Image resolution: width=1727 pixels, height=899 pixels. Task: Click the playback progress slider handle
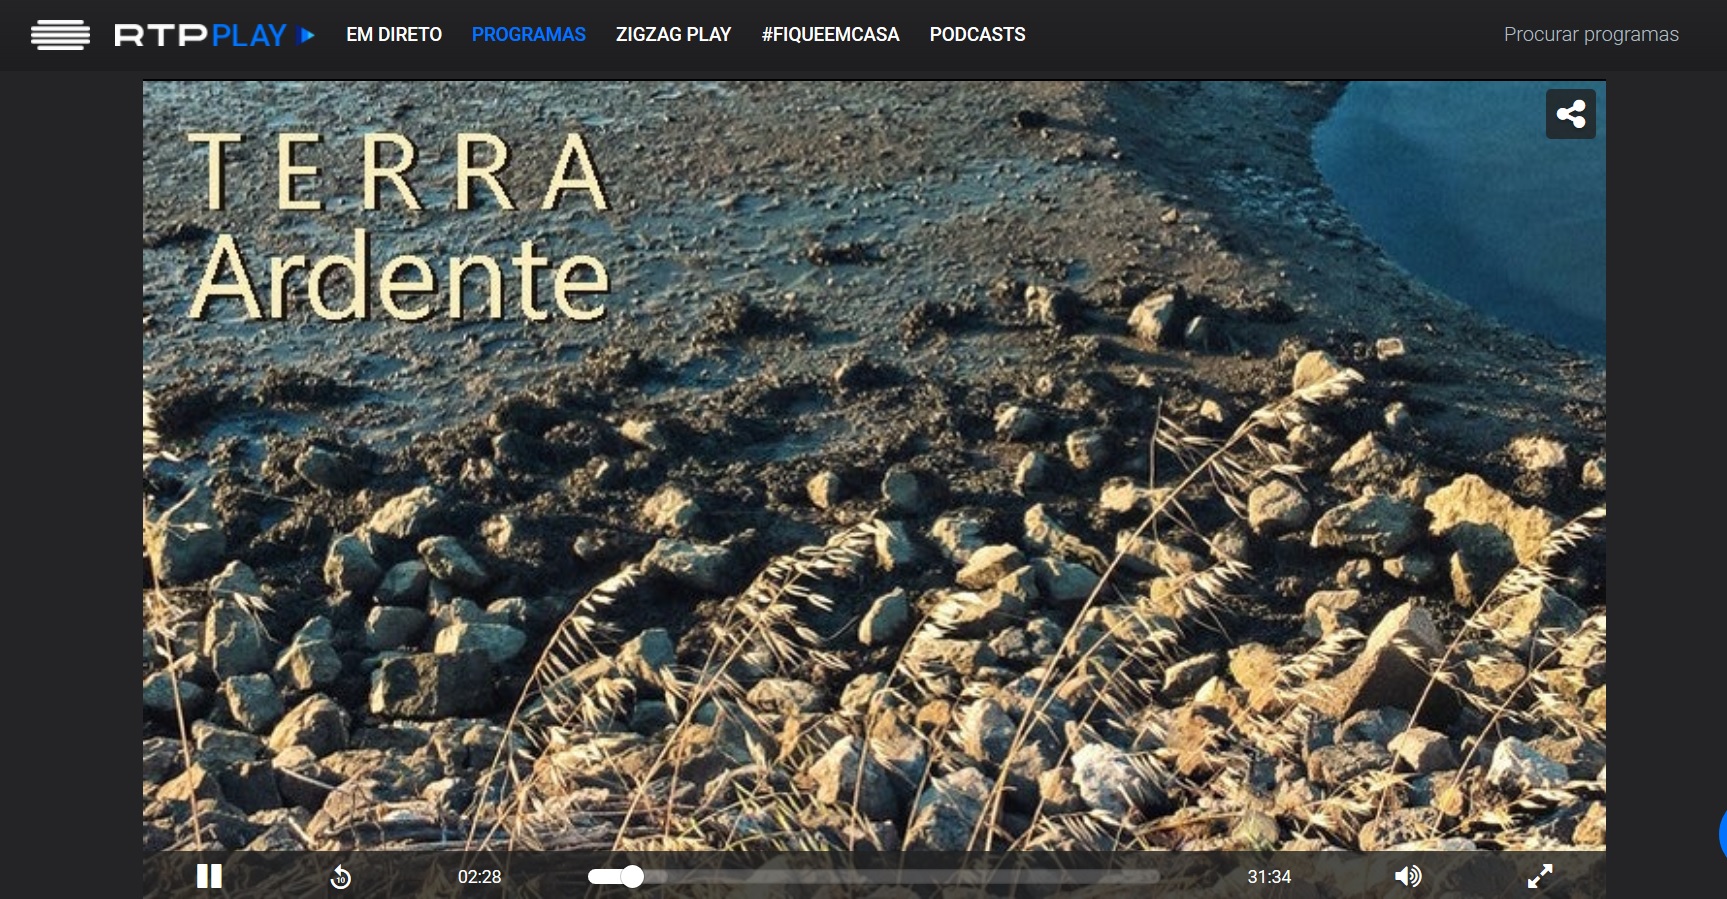[x=632, y=877]
